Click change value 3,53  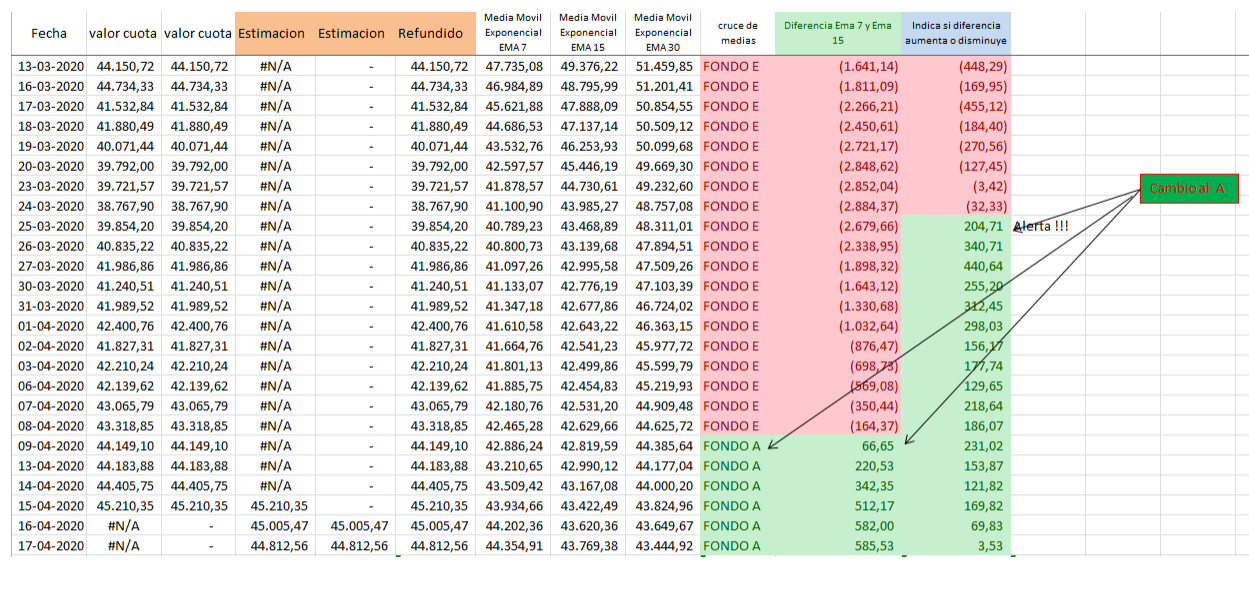956,546
